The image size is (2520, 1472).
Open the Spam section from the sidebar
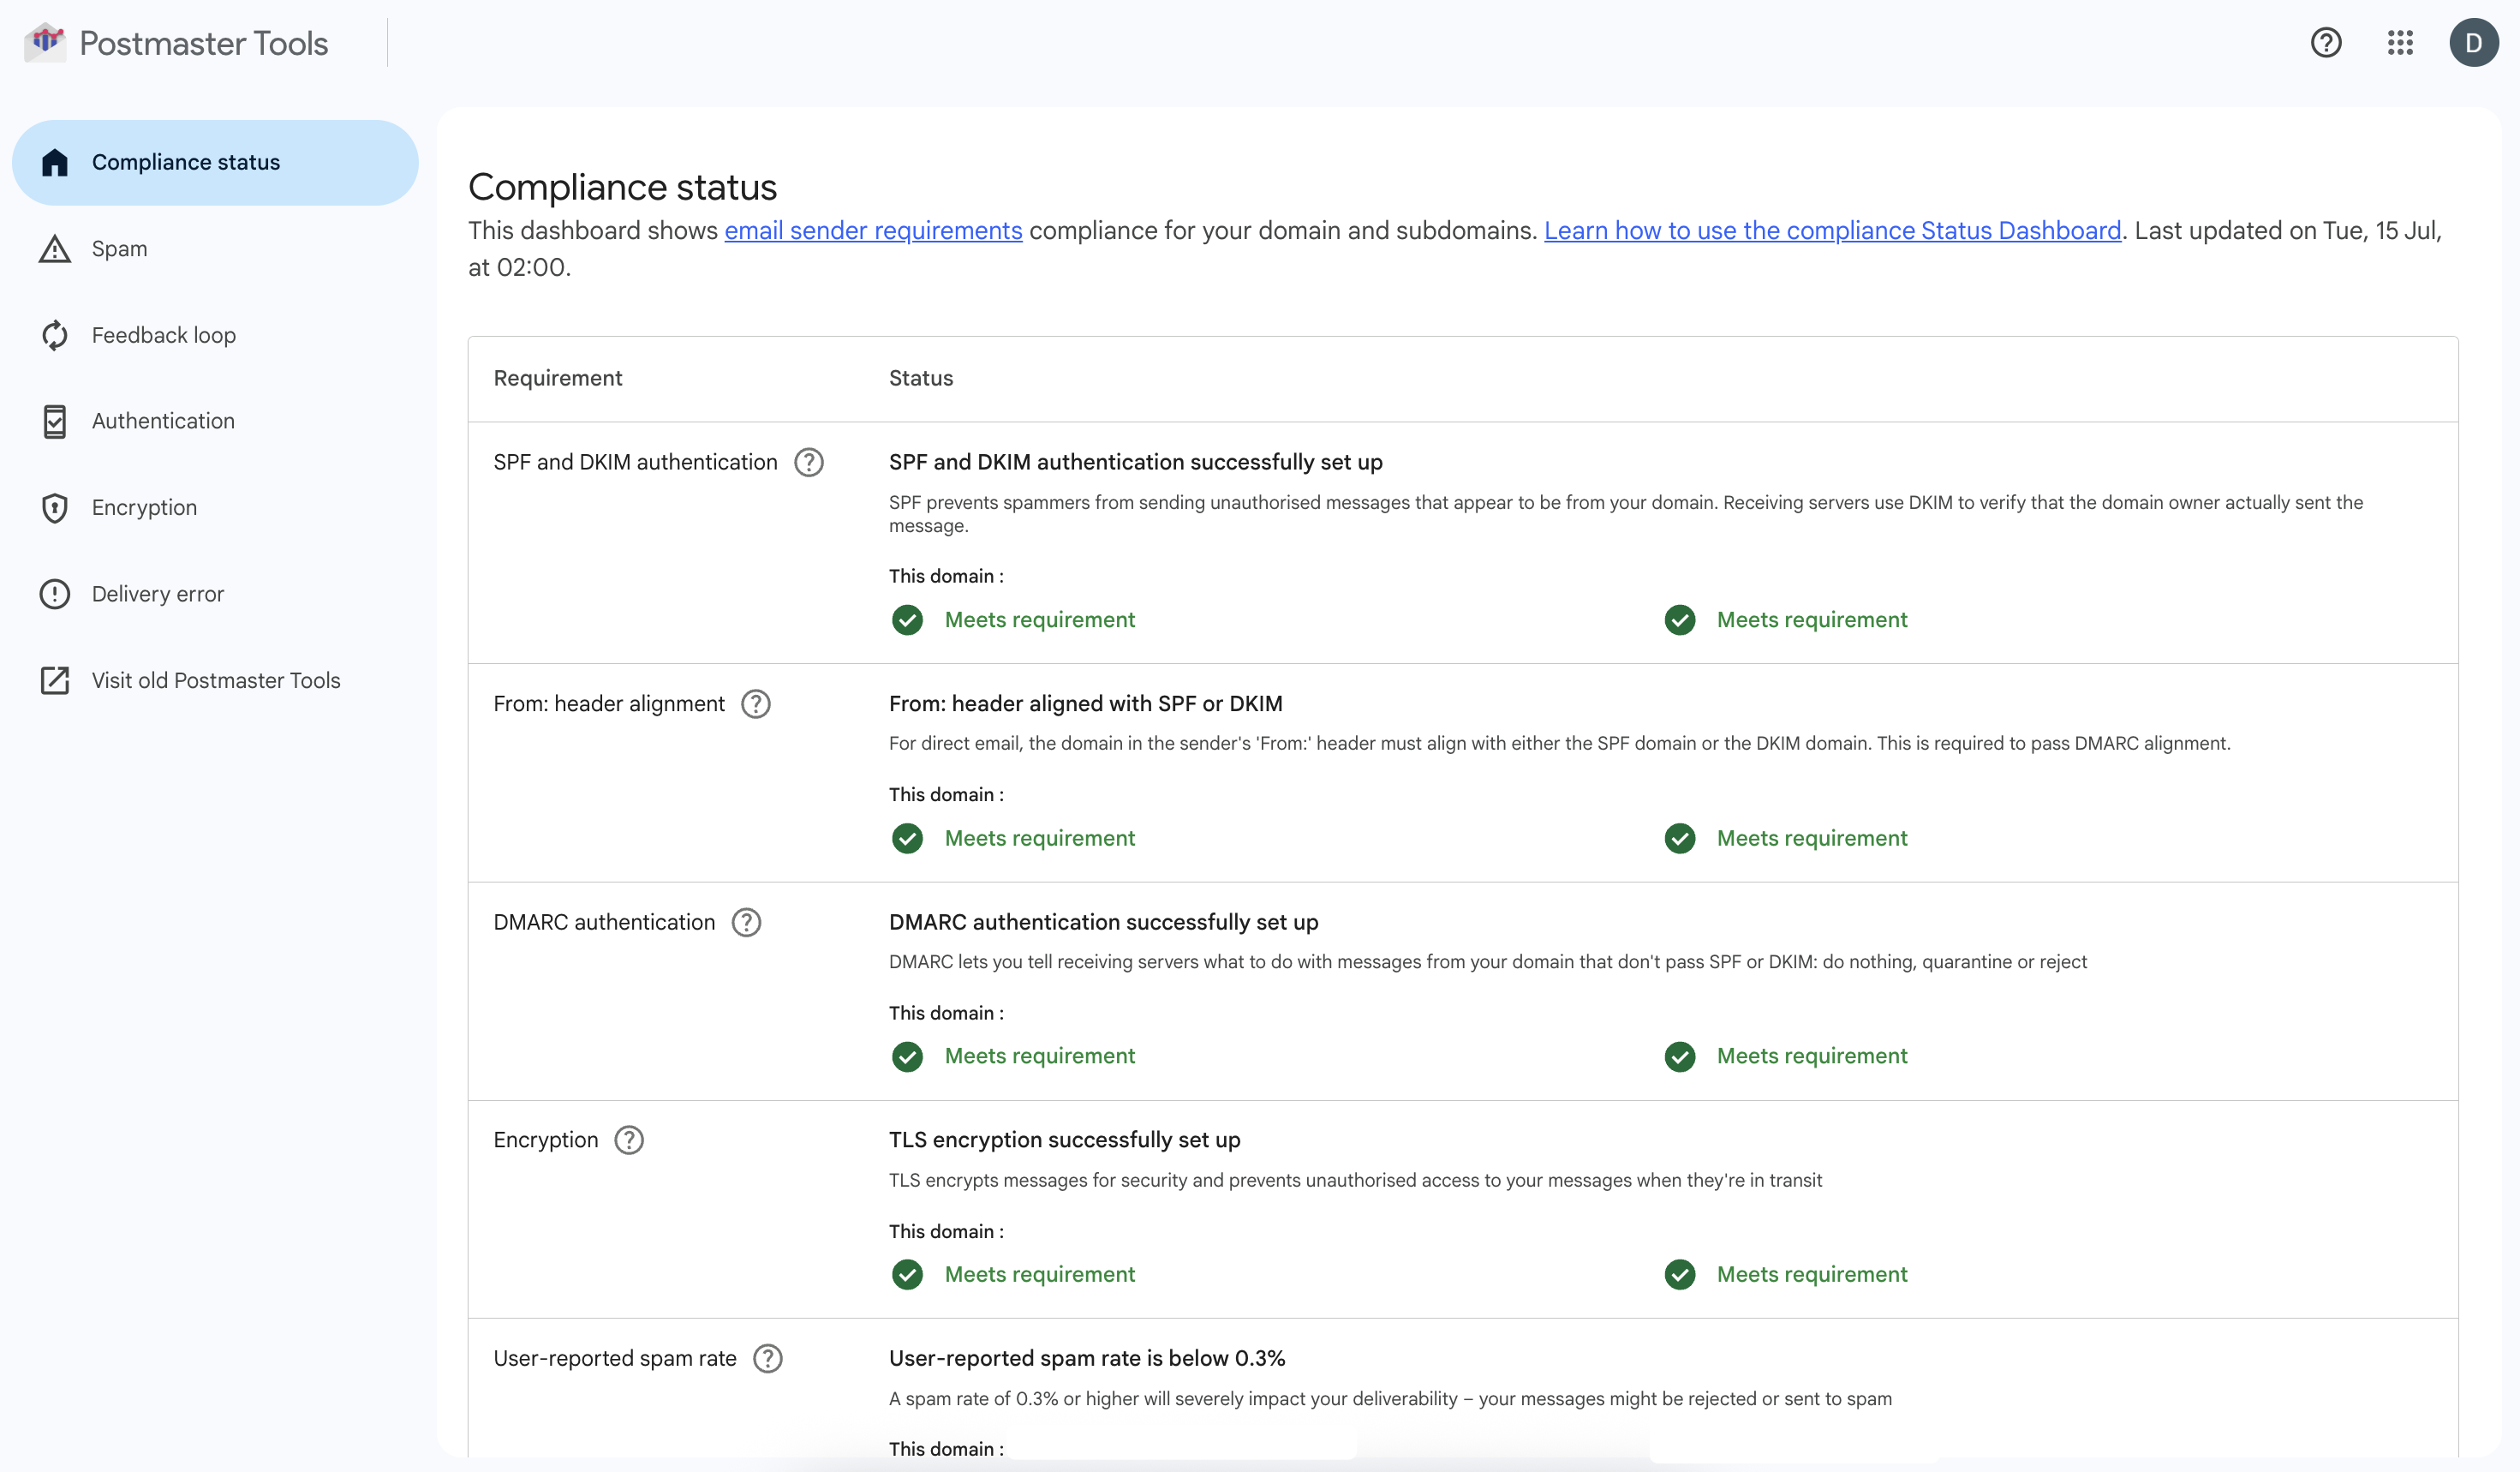click(x=120, y=248)
